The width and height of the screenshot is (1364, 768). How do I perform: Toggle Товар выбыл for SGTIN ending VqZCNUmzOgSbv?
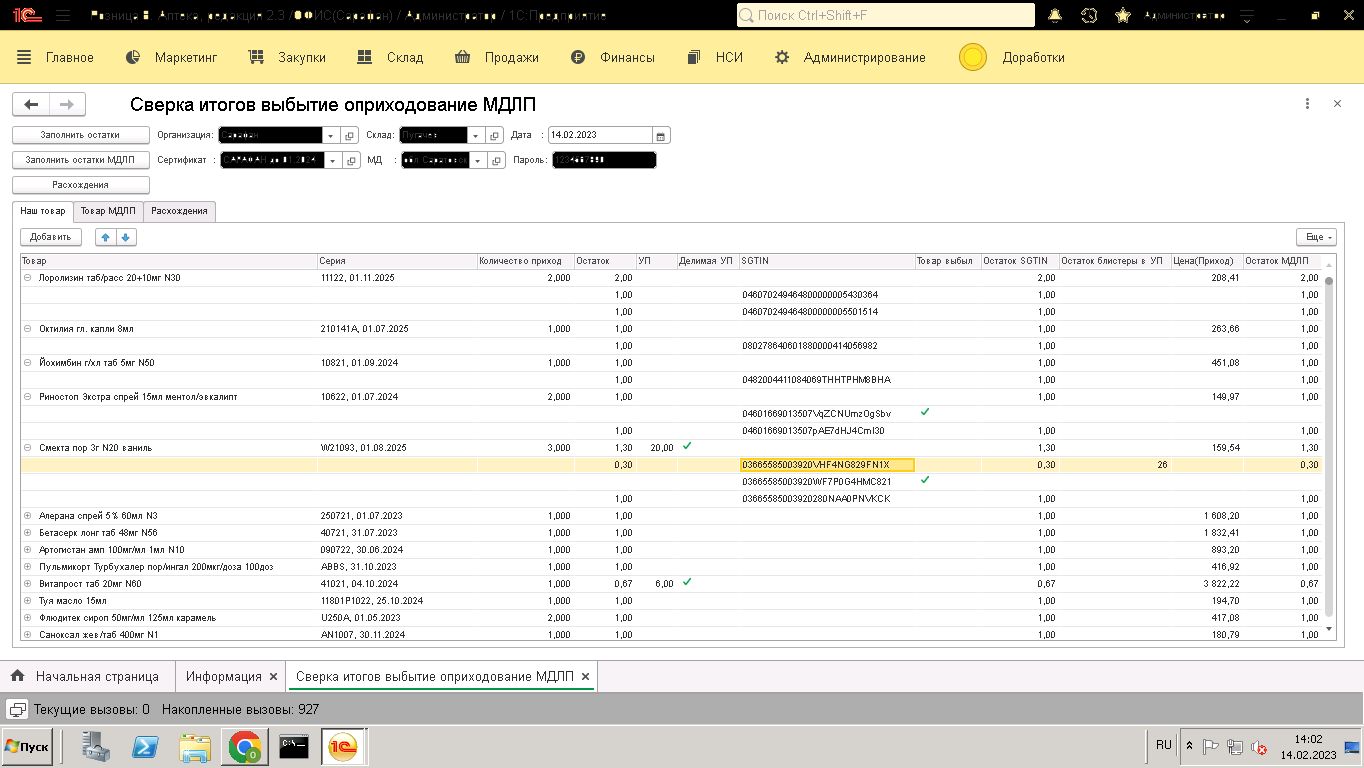[x=925, y=413]
